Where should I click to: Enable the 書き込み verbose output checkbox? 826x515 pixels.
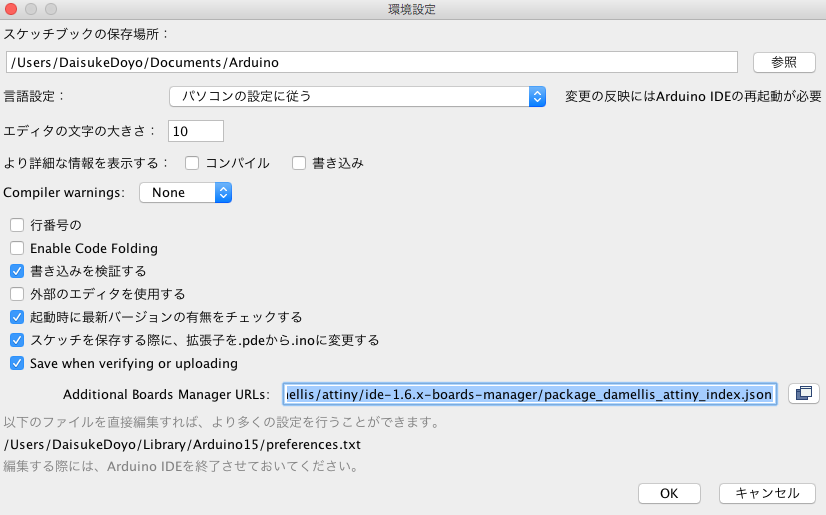tap(299, 163)
